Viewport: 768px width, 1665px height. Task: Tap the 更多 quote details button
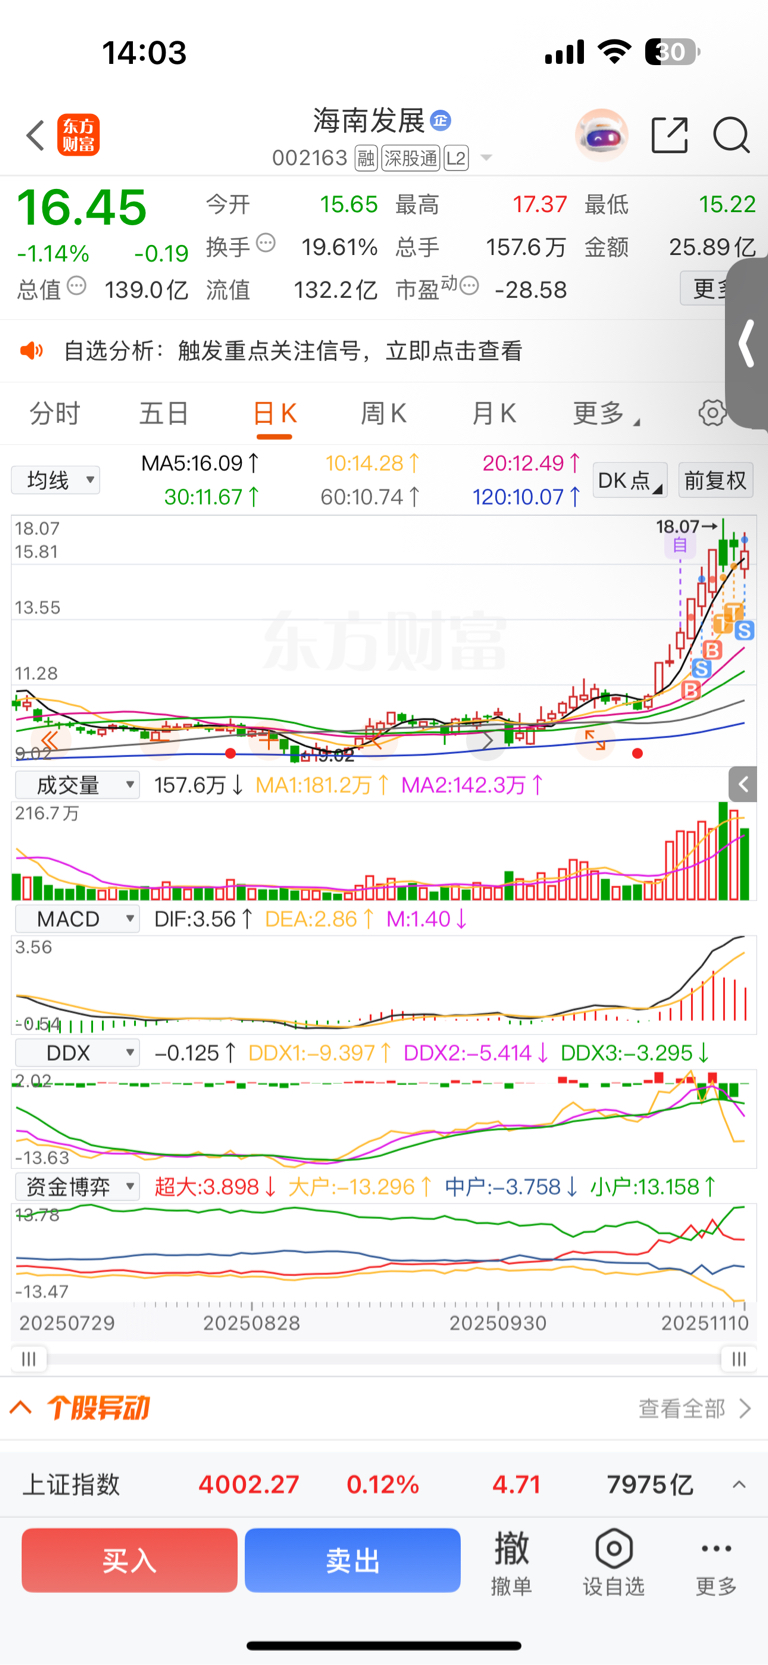point(704,288)
